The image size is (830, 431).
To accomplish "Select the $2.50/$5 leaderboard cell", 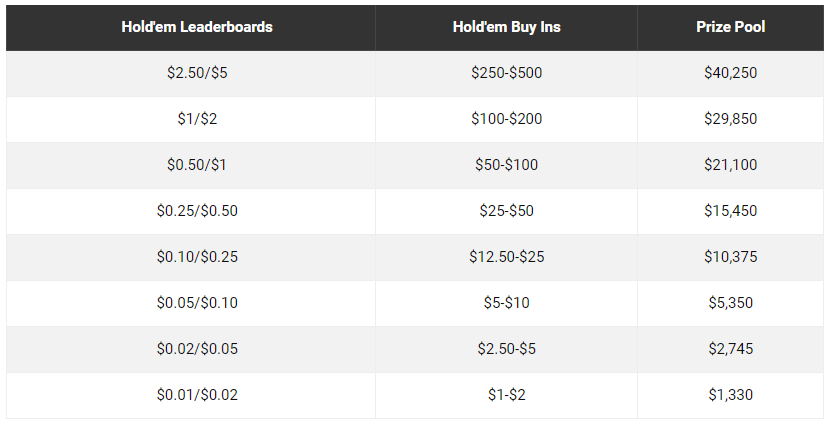I will coord(197,73).
